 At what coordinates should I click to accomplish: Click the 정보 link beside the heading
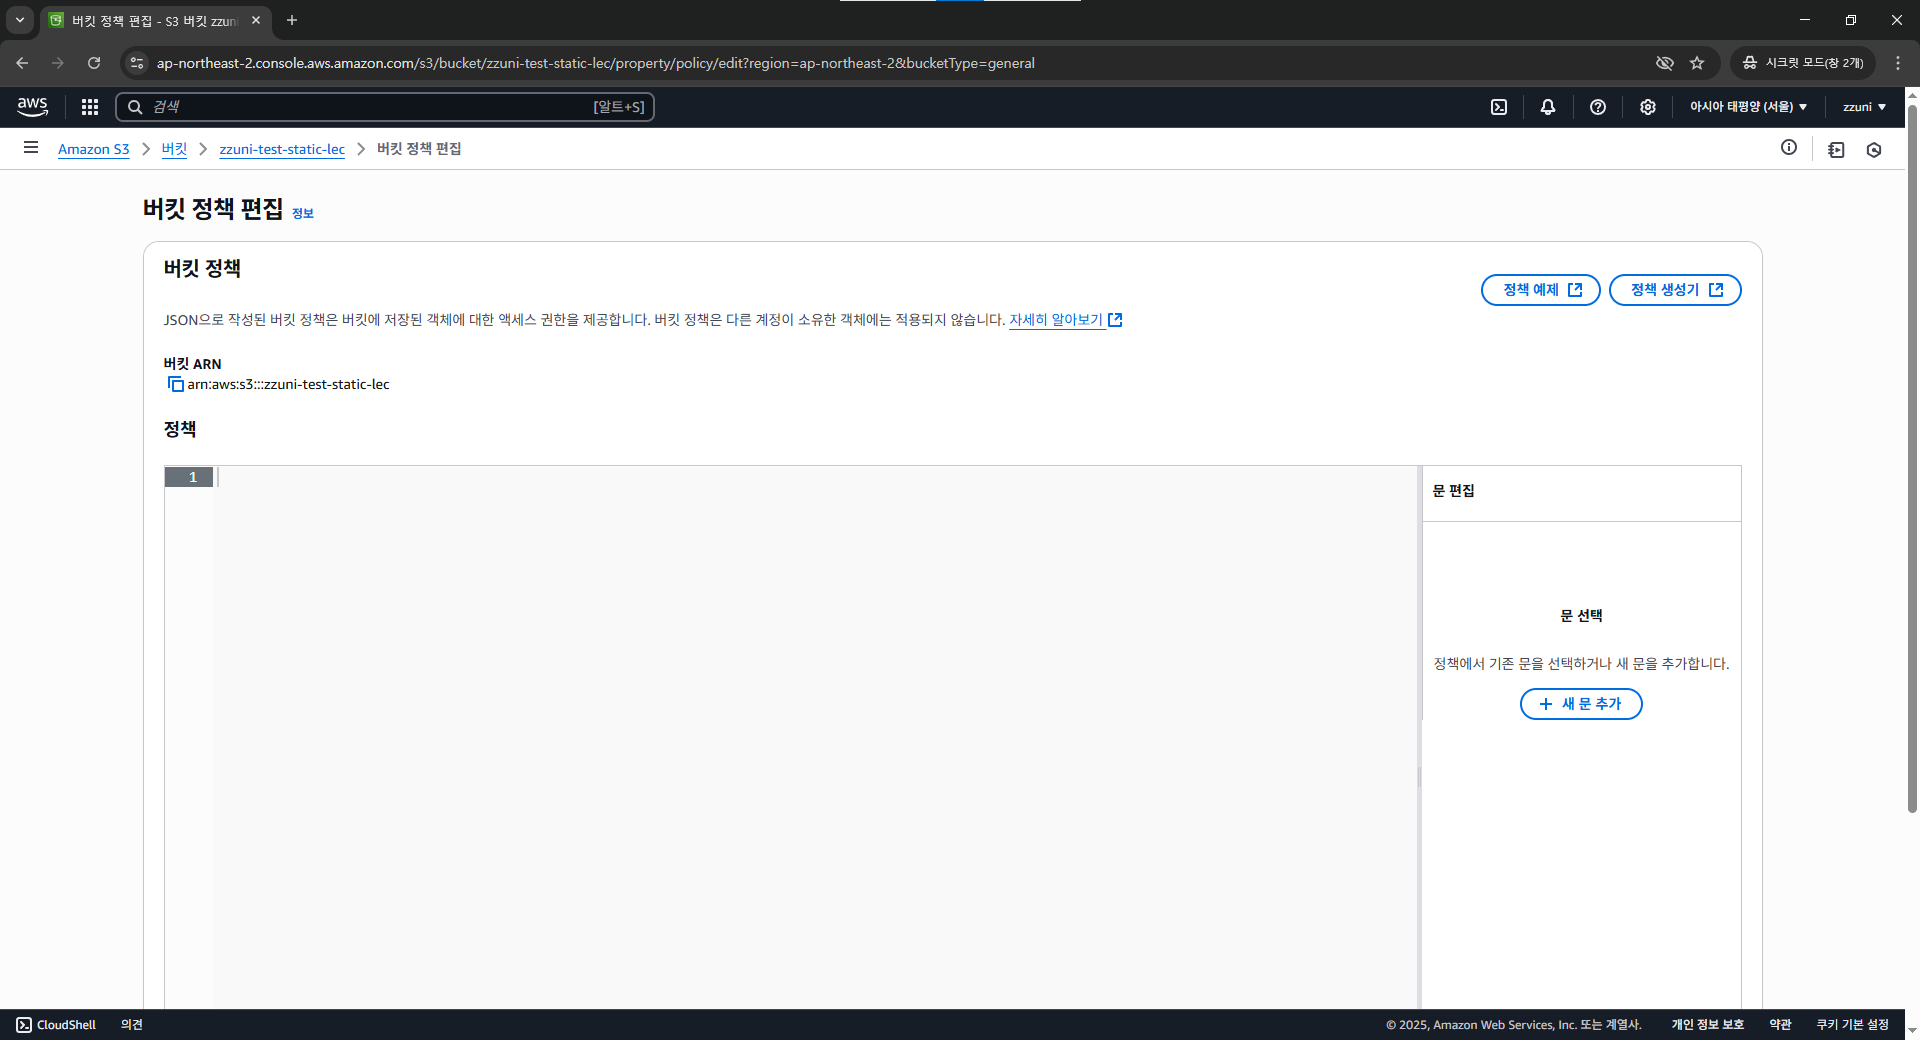point(303,213)
